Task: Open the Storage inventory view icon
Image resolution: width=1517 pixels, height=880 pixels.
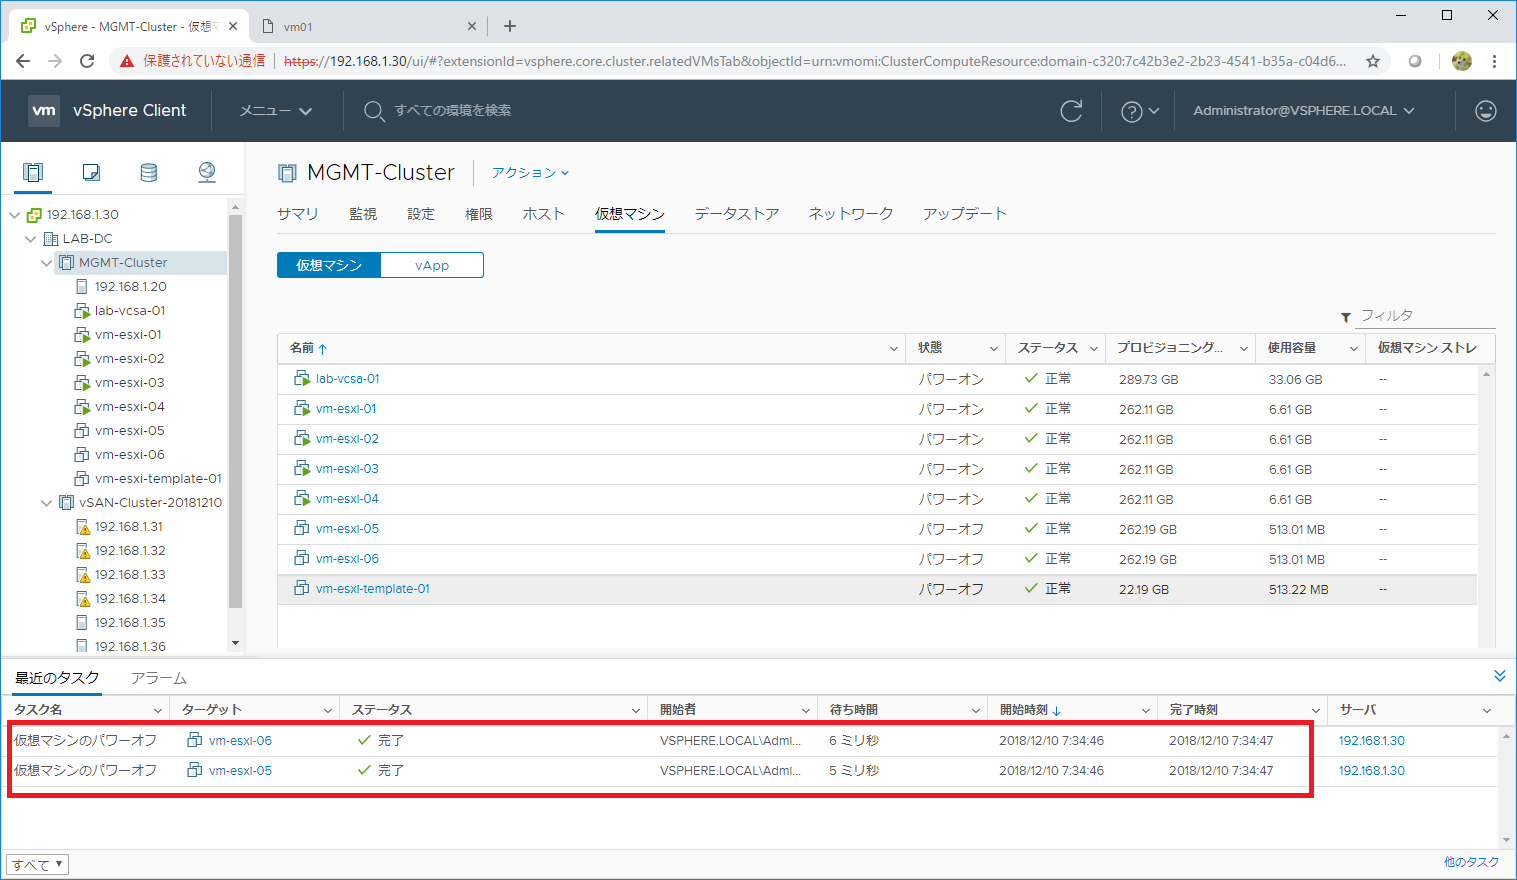Action: point(149,172)
